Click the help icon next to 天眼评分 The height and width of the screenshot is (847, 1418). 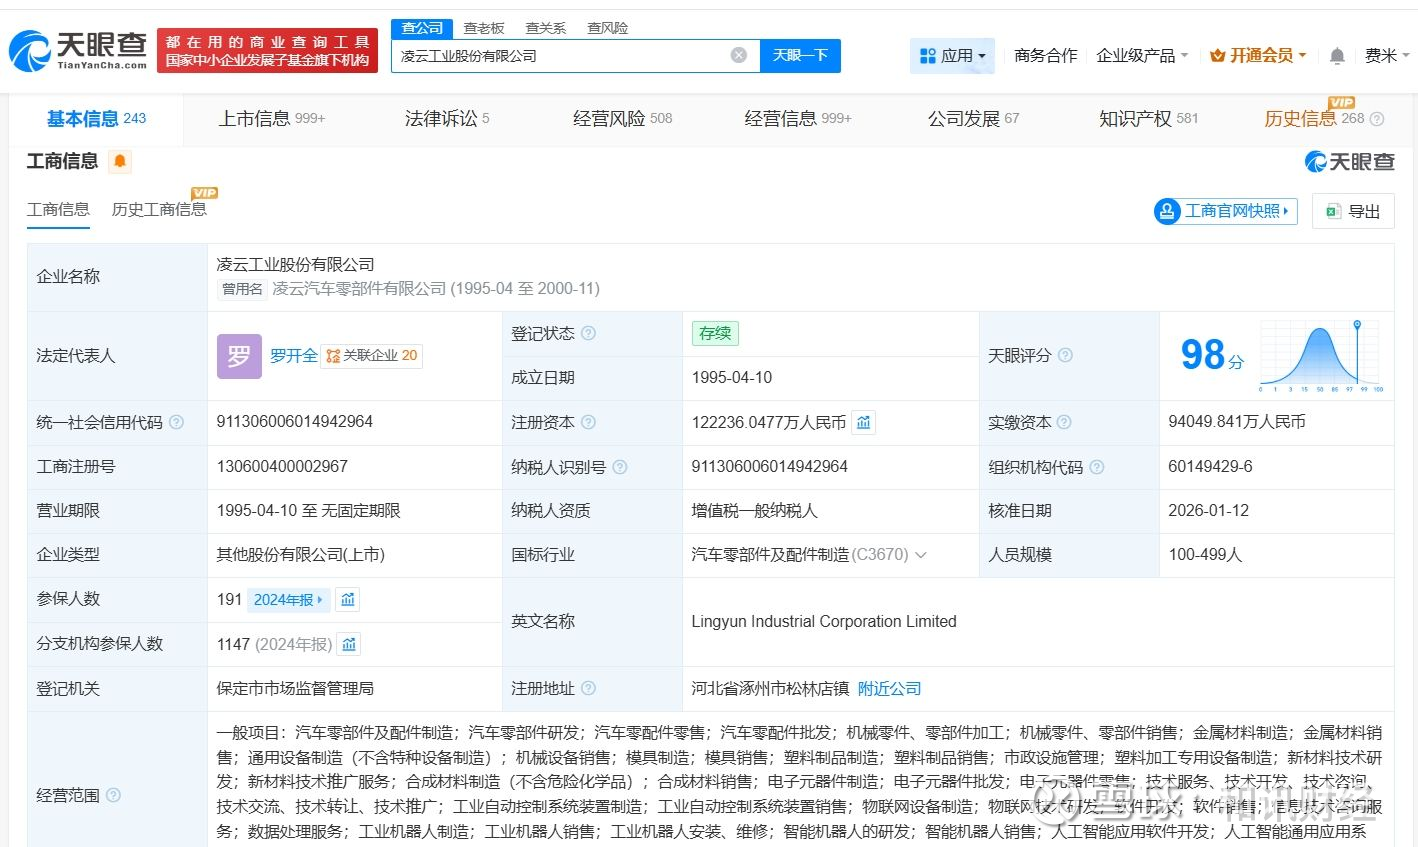click(1065, 356)
